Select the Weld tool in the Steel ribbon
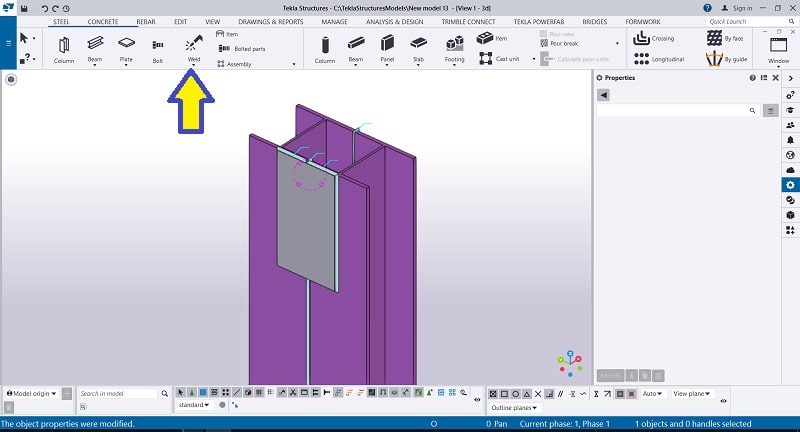Image resolution: width=800 pixels, height=432 pixels. click(x=193, y=45)
